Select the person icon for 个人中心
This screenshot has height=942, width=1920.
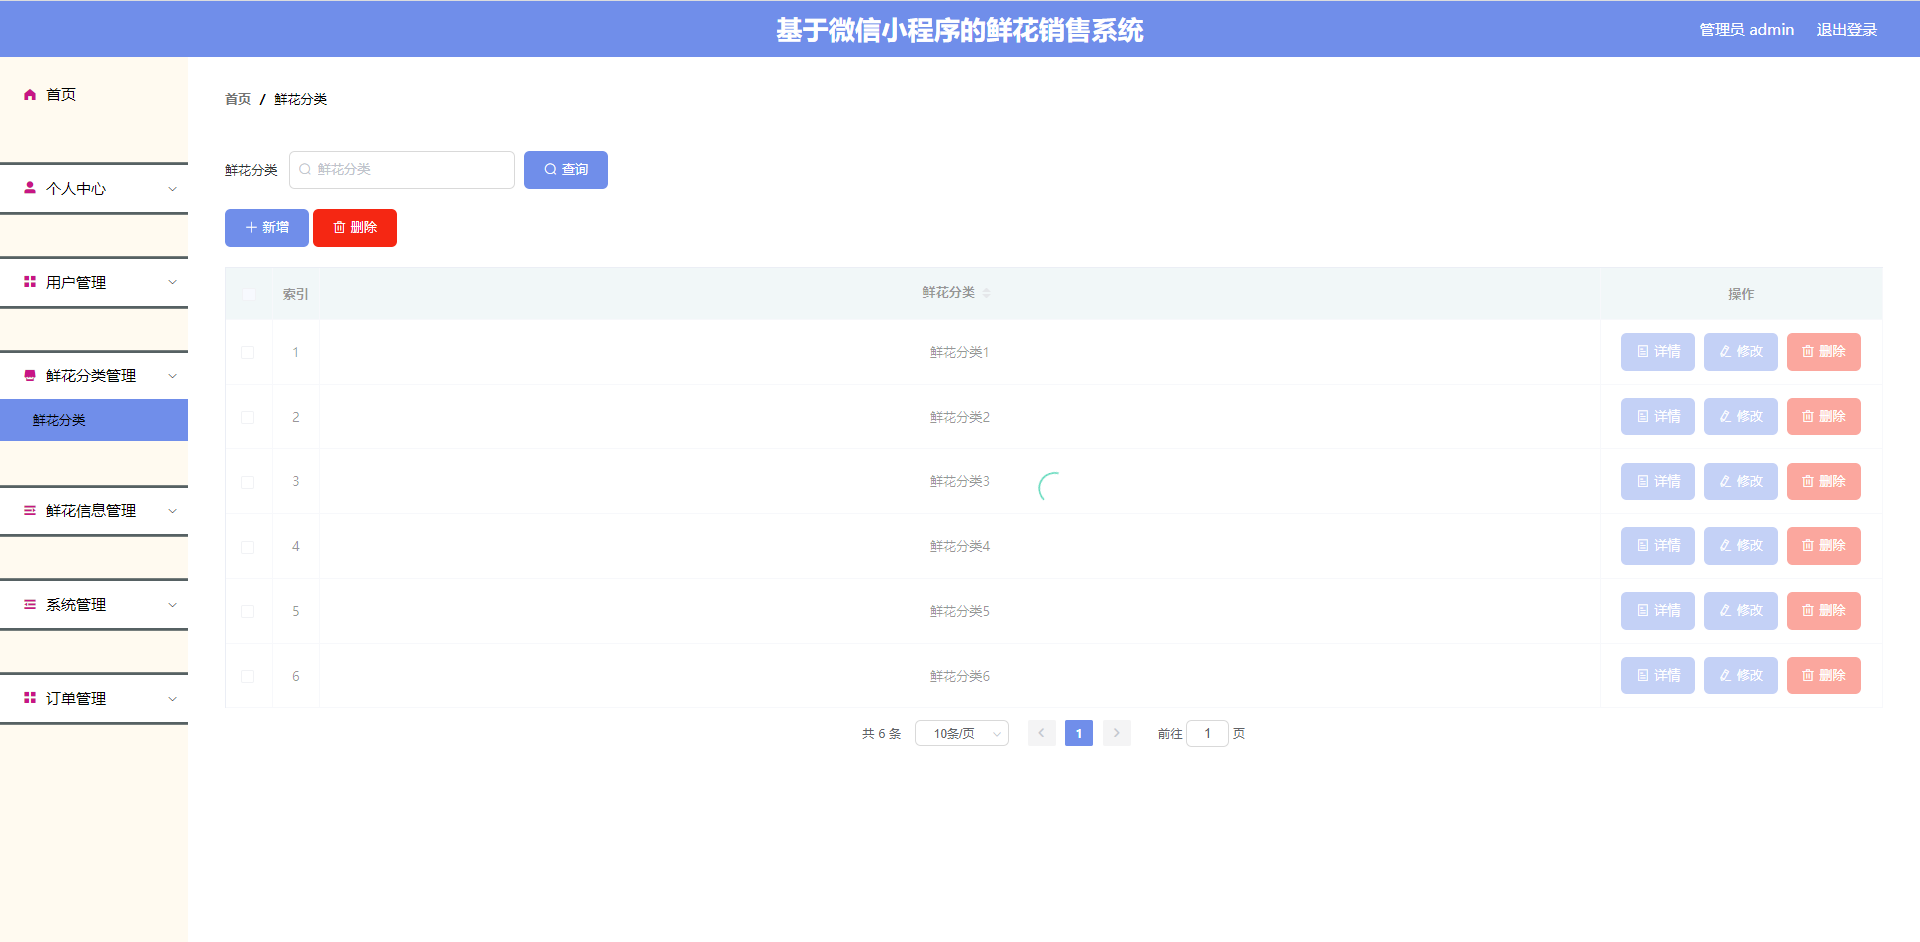(29, 188)
